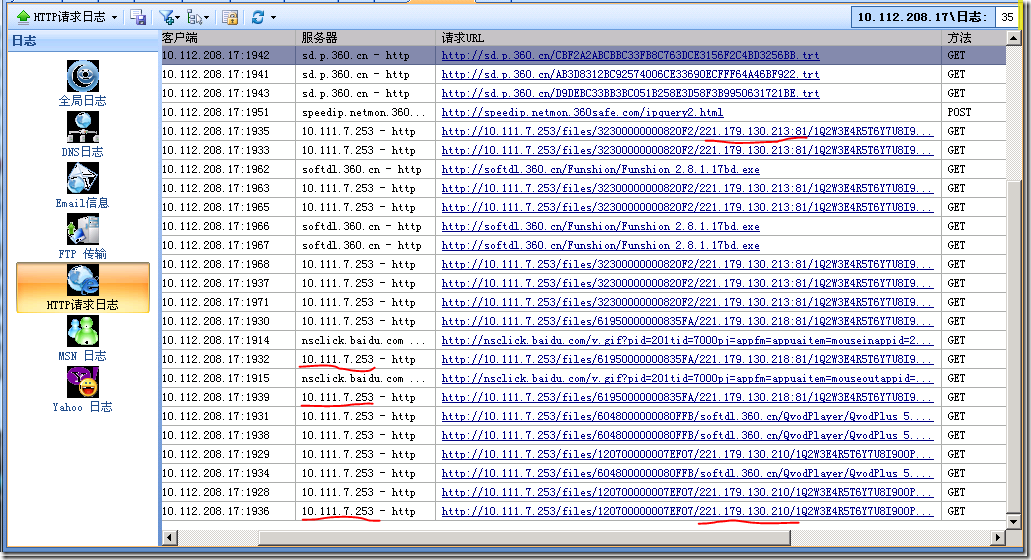Click the save log floppy-disk toolbar icon
The height and width of the screenshot is (560, 1031).
pyautogui.click(x=138, y=18)
